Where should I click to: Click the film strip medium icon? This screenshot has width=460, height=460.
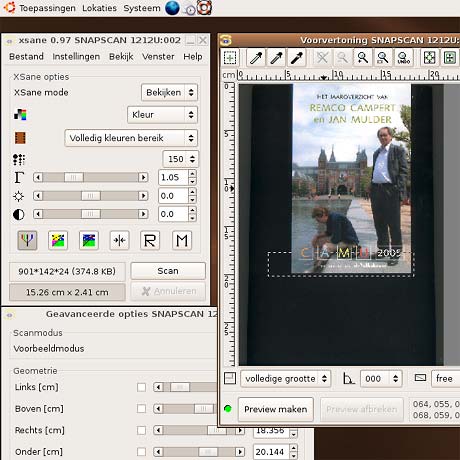pos(20,138)
